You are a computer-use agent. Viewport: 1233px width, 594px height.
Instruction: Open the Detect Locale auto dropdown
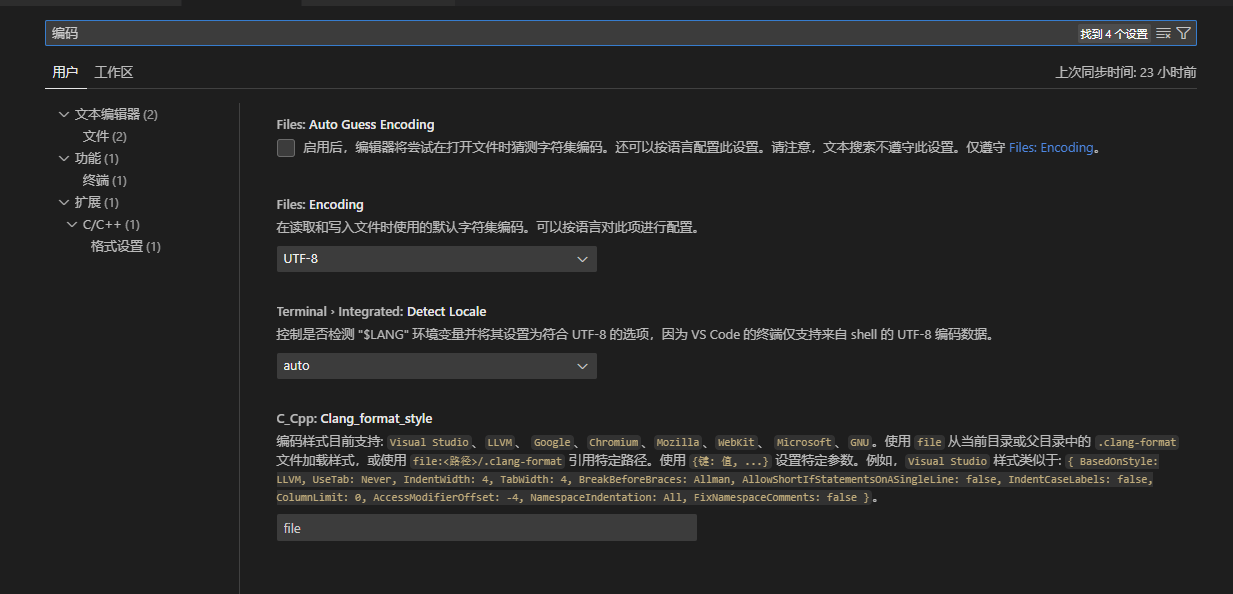pos(436,366)
